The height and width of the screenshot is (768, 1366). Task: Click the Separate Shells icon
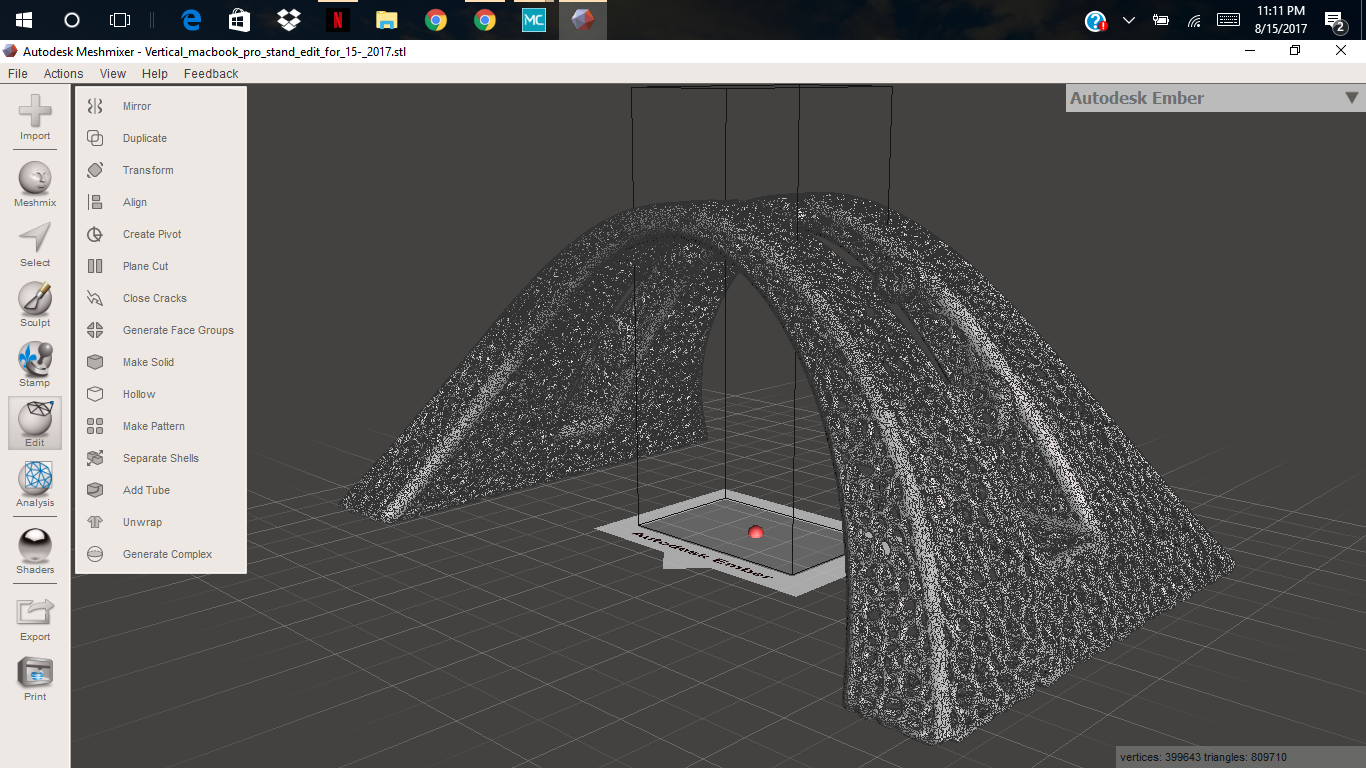pos(95,458)
